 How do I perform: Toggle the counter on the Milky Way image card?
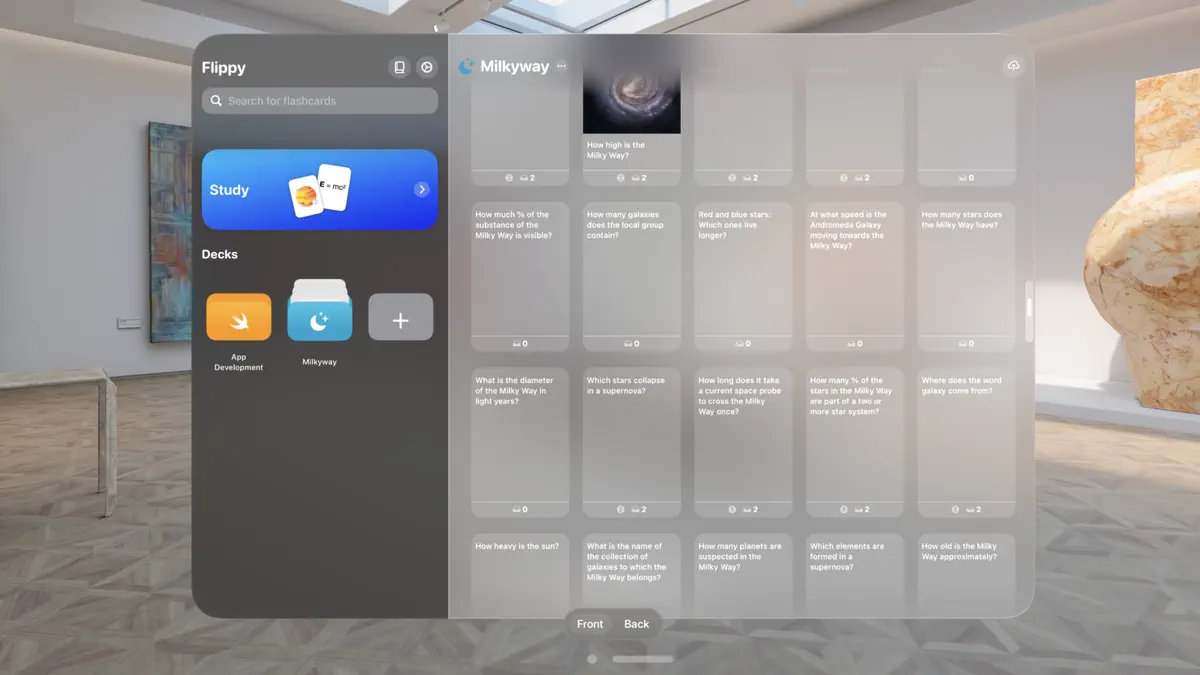pos(637,177)
